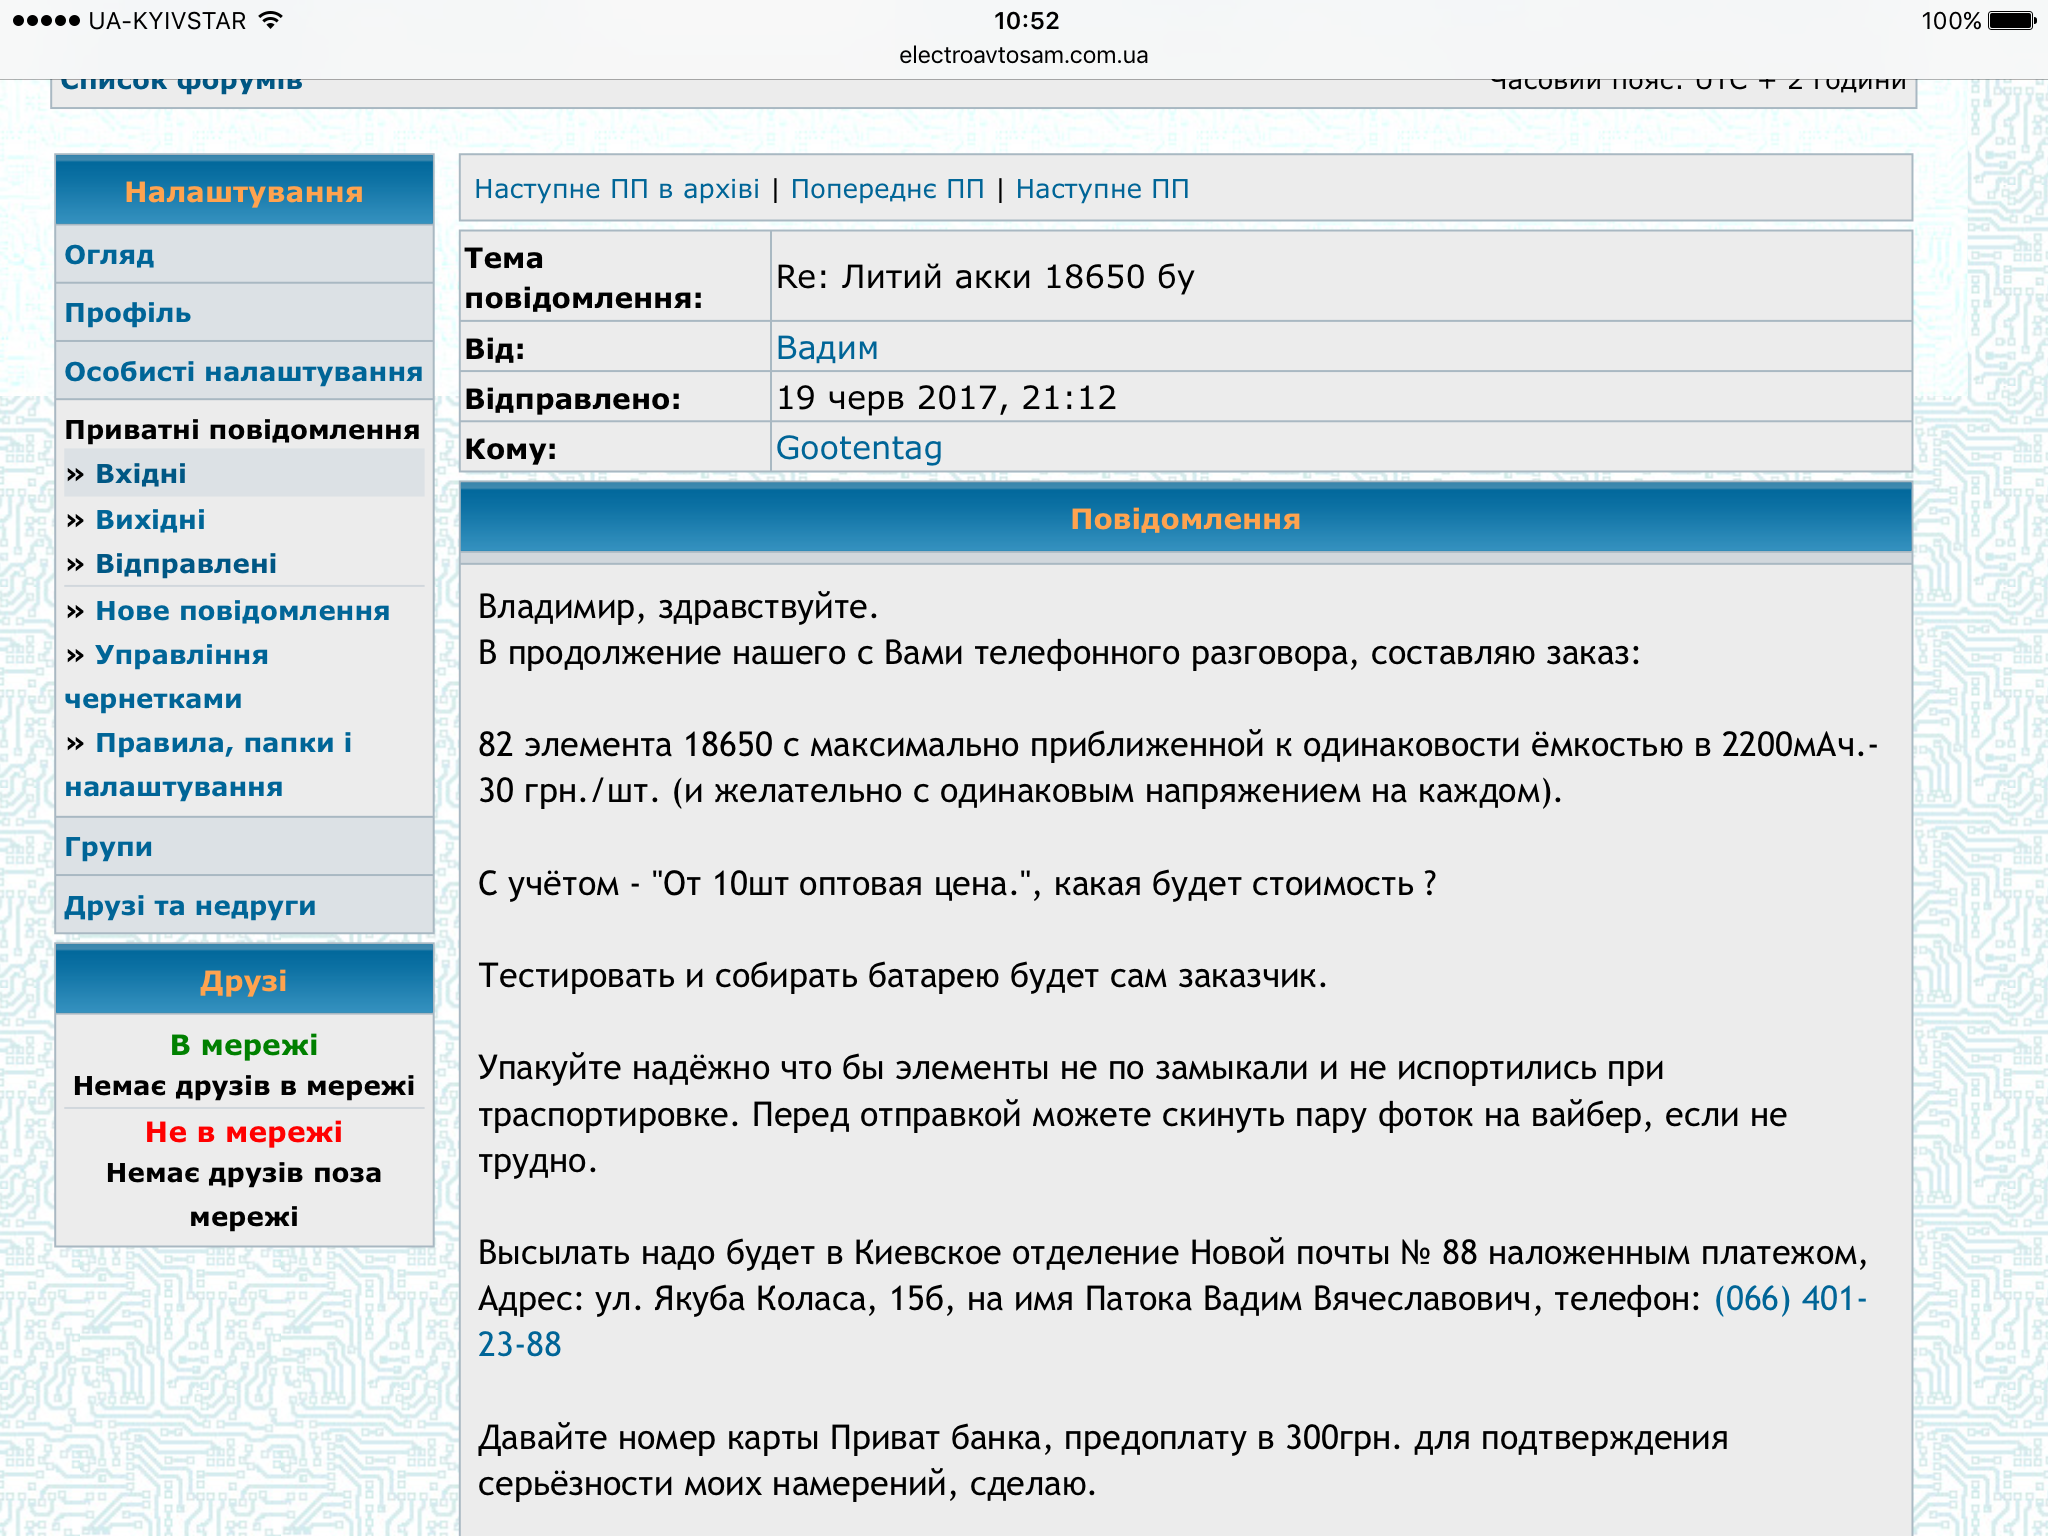Go to Попереднє ПП message
Image resolution: width=2048 pixels, height=1536 pixels.
887,189
